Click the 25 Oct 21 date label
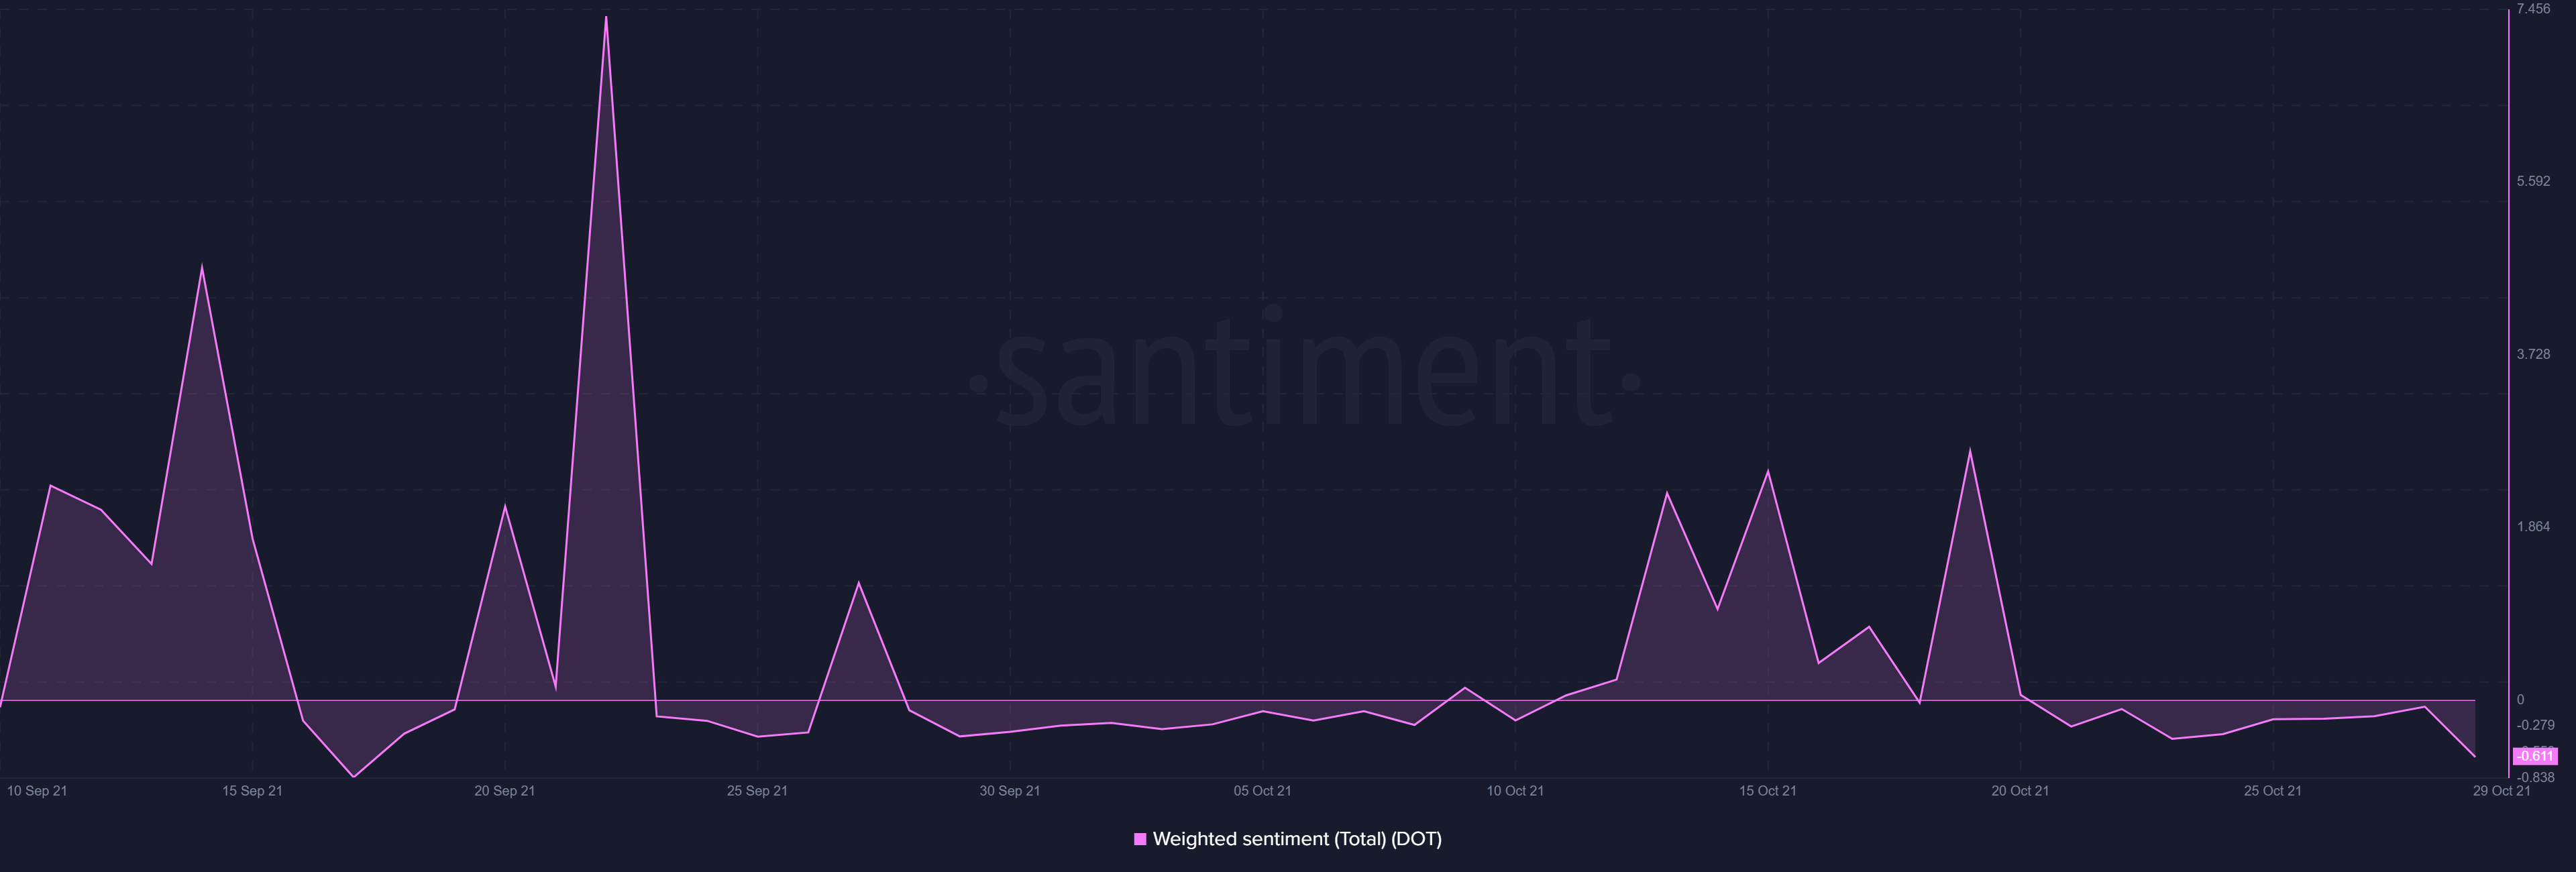The width and height of the screenshot is (2576, 872). pos(2272,791)
